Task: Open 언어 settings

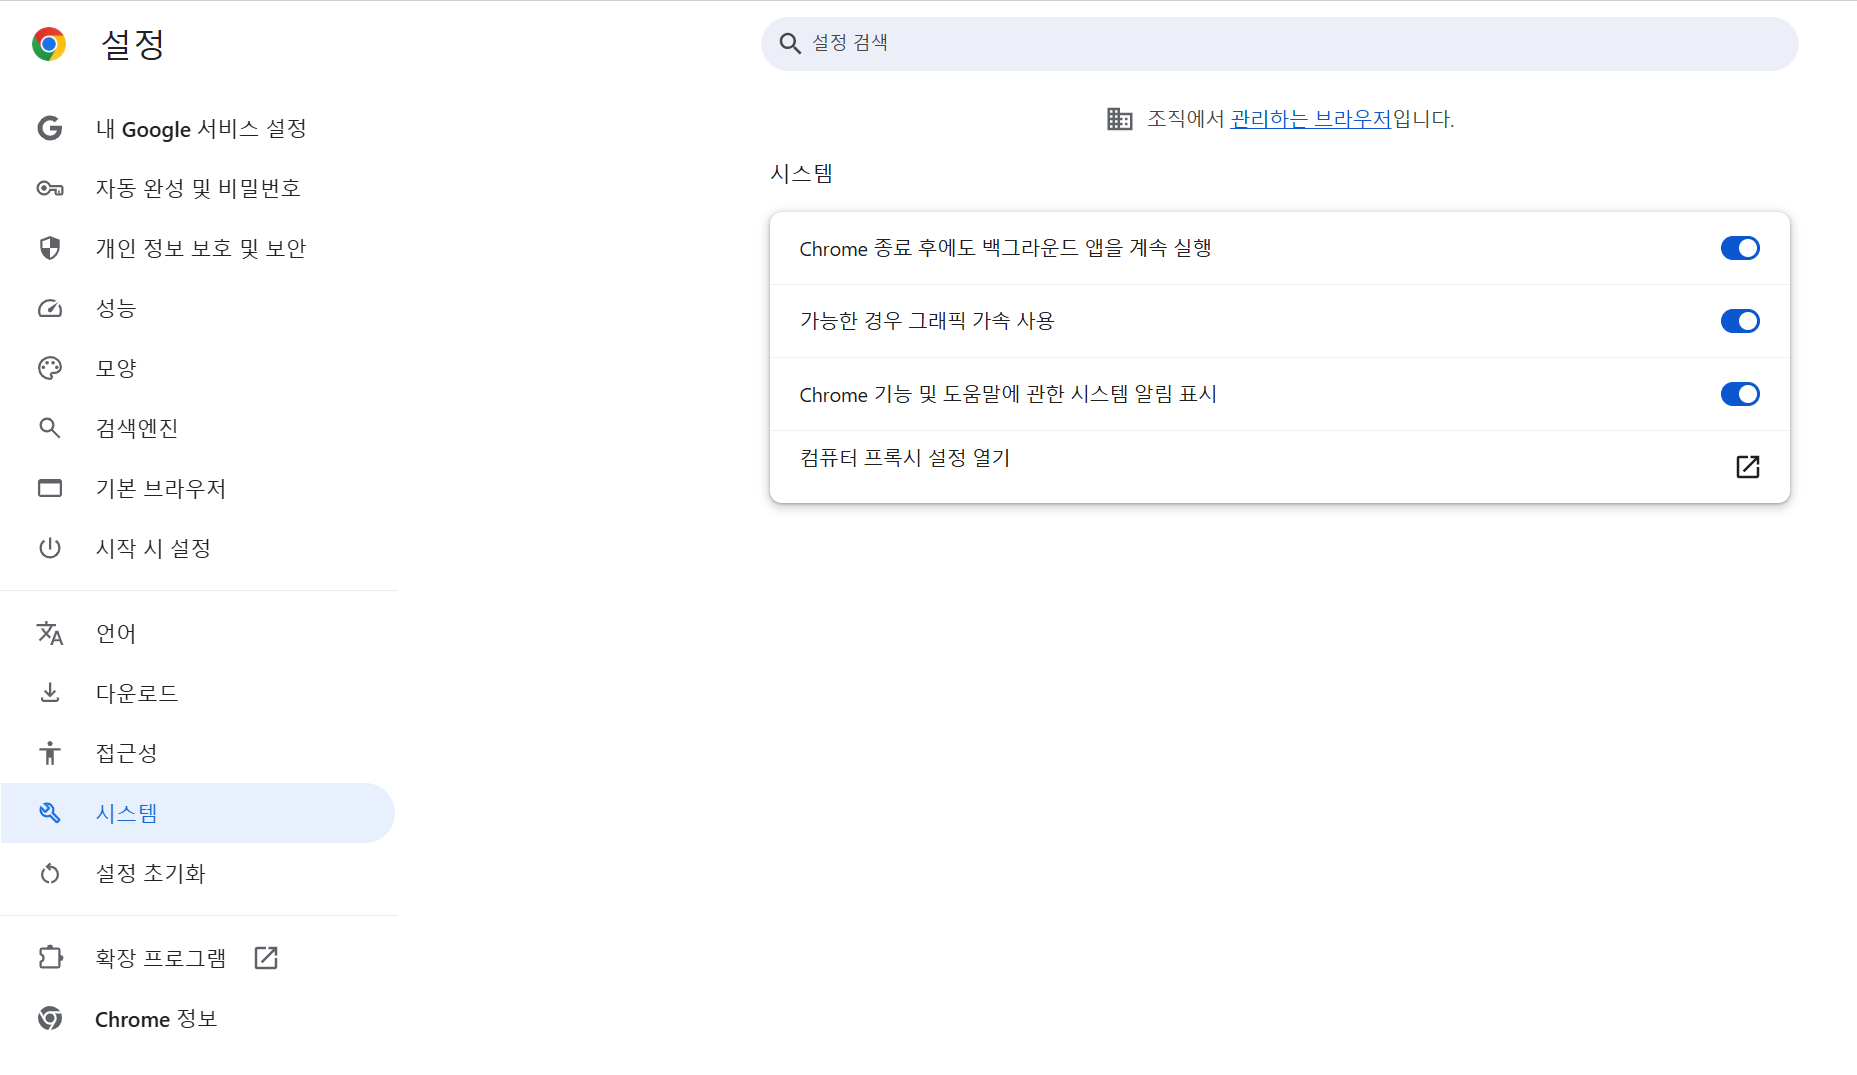Action: 198,633
